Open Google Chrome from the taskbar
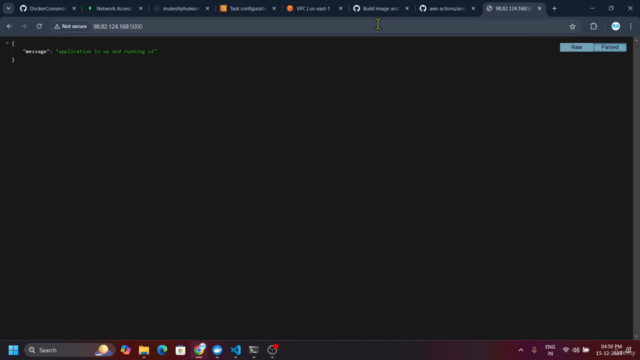Image resolution: width=640 pixels, height=360 pixels. point(199,350)
